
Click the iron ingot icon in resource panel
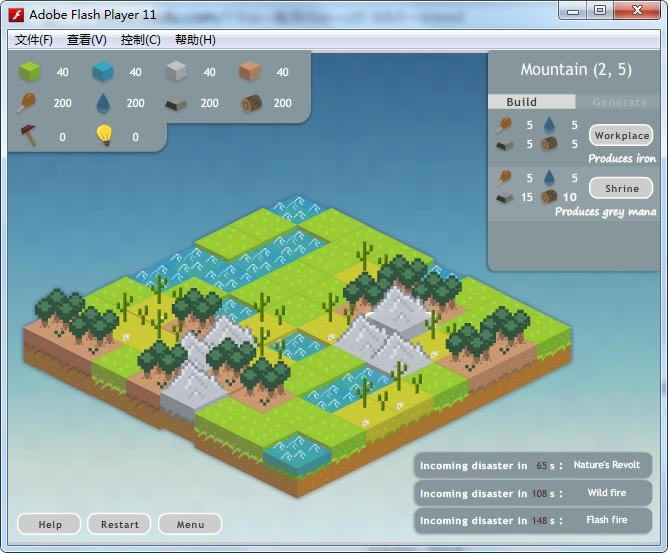click(x=176, y=104)
